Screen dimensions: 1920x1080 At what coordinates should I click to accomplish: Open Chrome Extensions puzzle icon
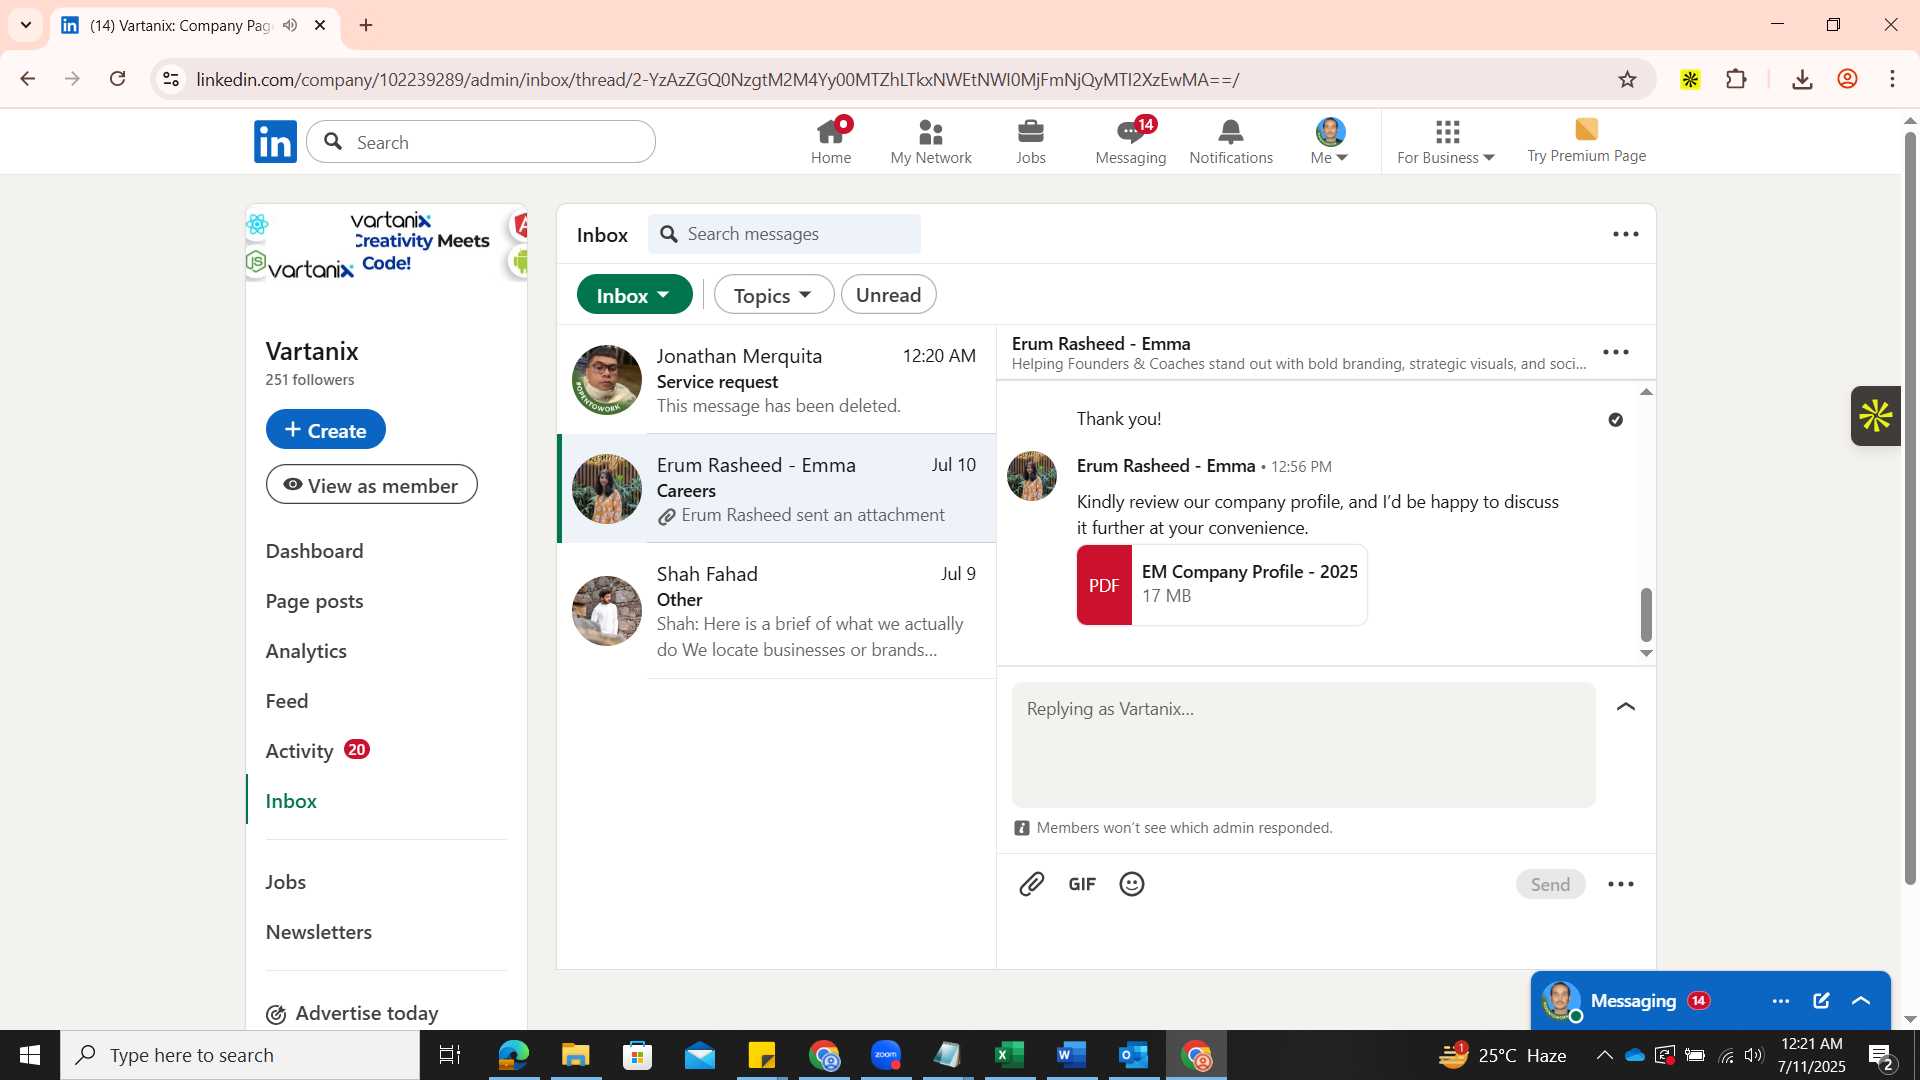pyautogui.click(x=1737, y=79)
